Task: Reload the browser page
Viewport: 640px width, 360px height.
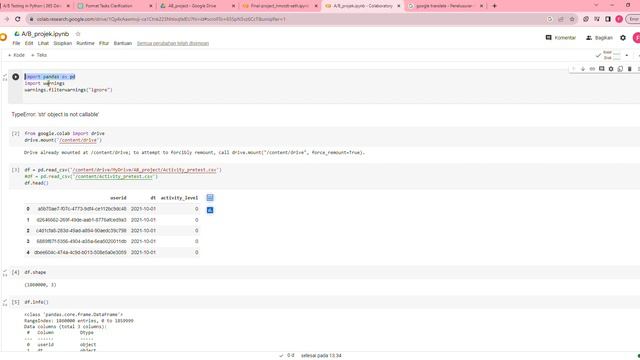Action: (18, 19)
